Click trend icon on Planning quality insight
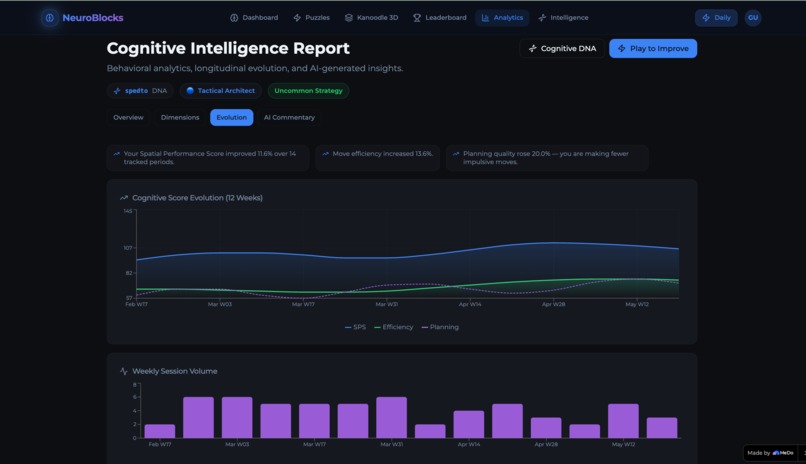Viewport: 806px width, 464px height. [x=456, y=154]
